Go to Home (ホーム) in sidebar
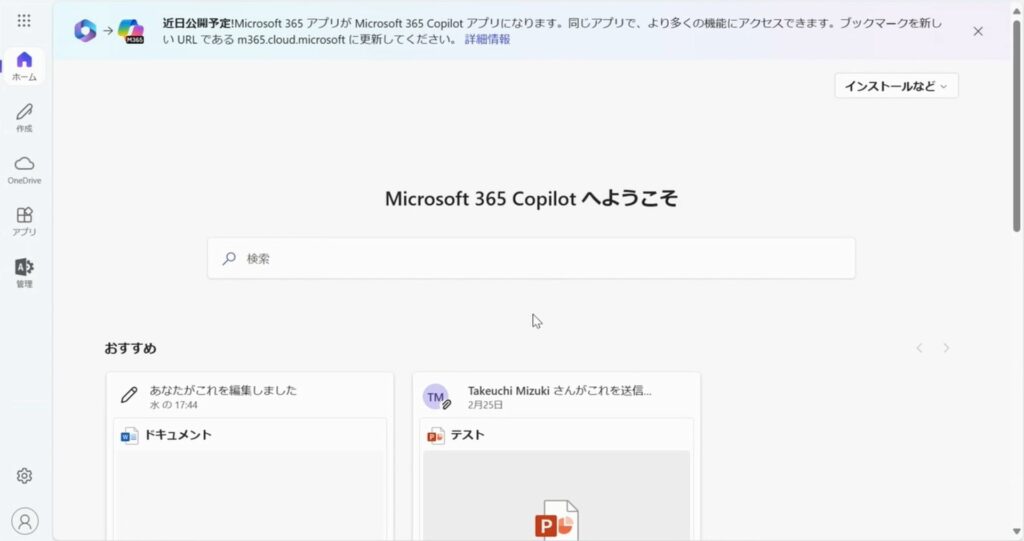Image resolution: width=1024 pixels, height=541 pixels. [24, 66]
